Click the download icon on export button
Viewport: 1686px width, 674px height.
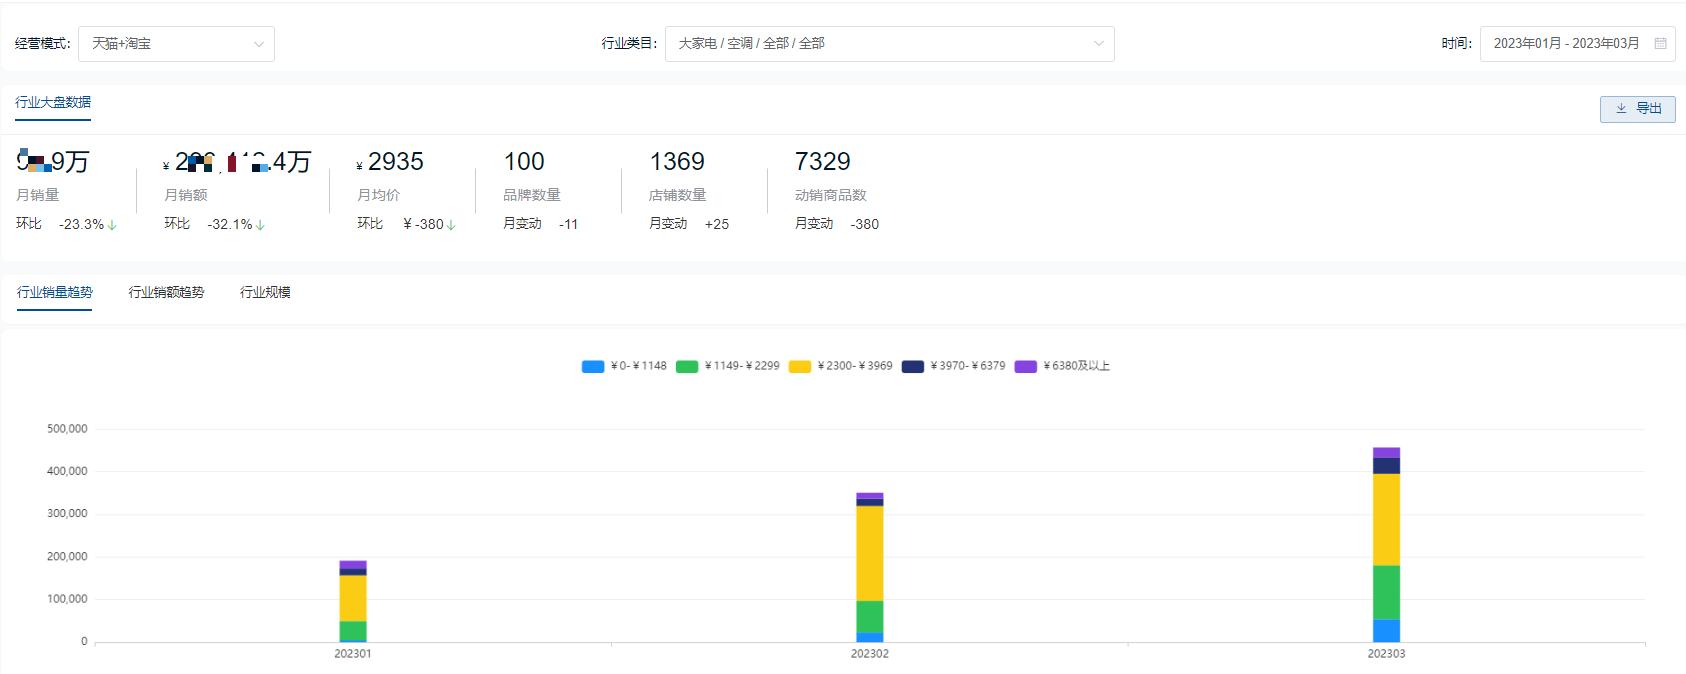(x=1621, y=109)
